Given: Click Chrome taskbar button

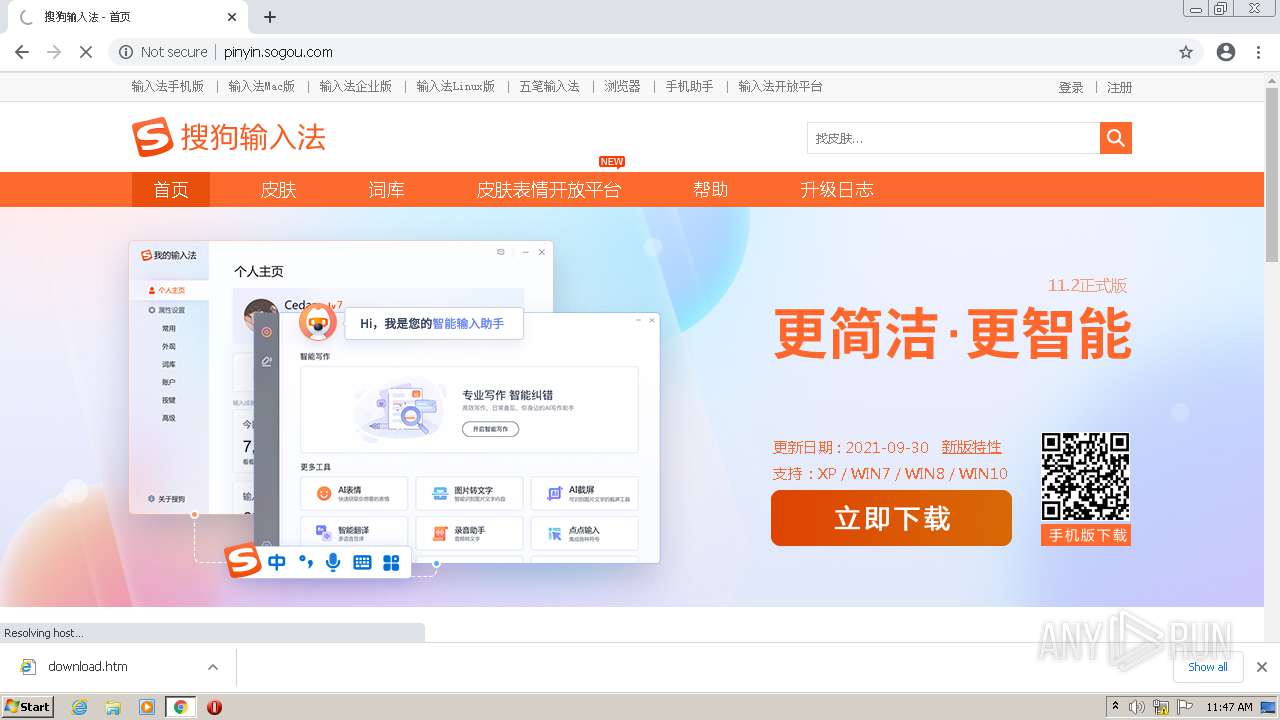Looking at the screenshot, I should pyautogui.click(x=181, y=707).
